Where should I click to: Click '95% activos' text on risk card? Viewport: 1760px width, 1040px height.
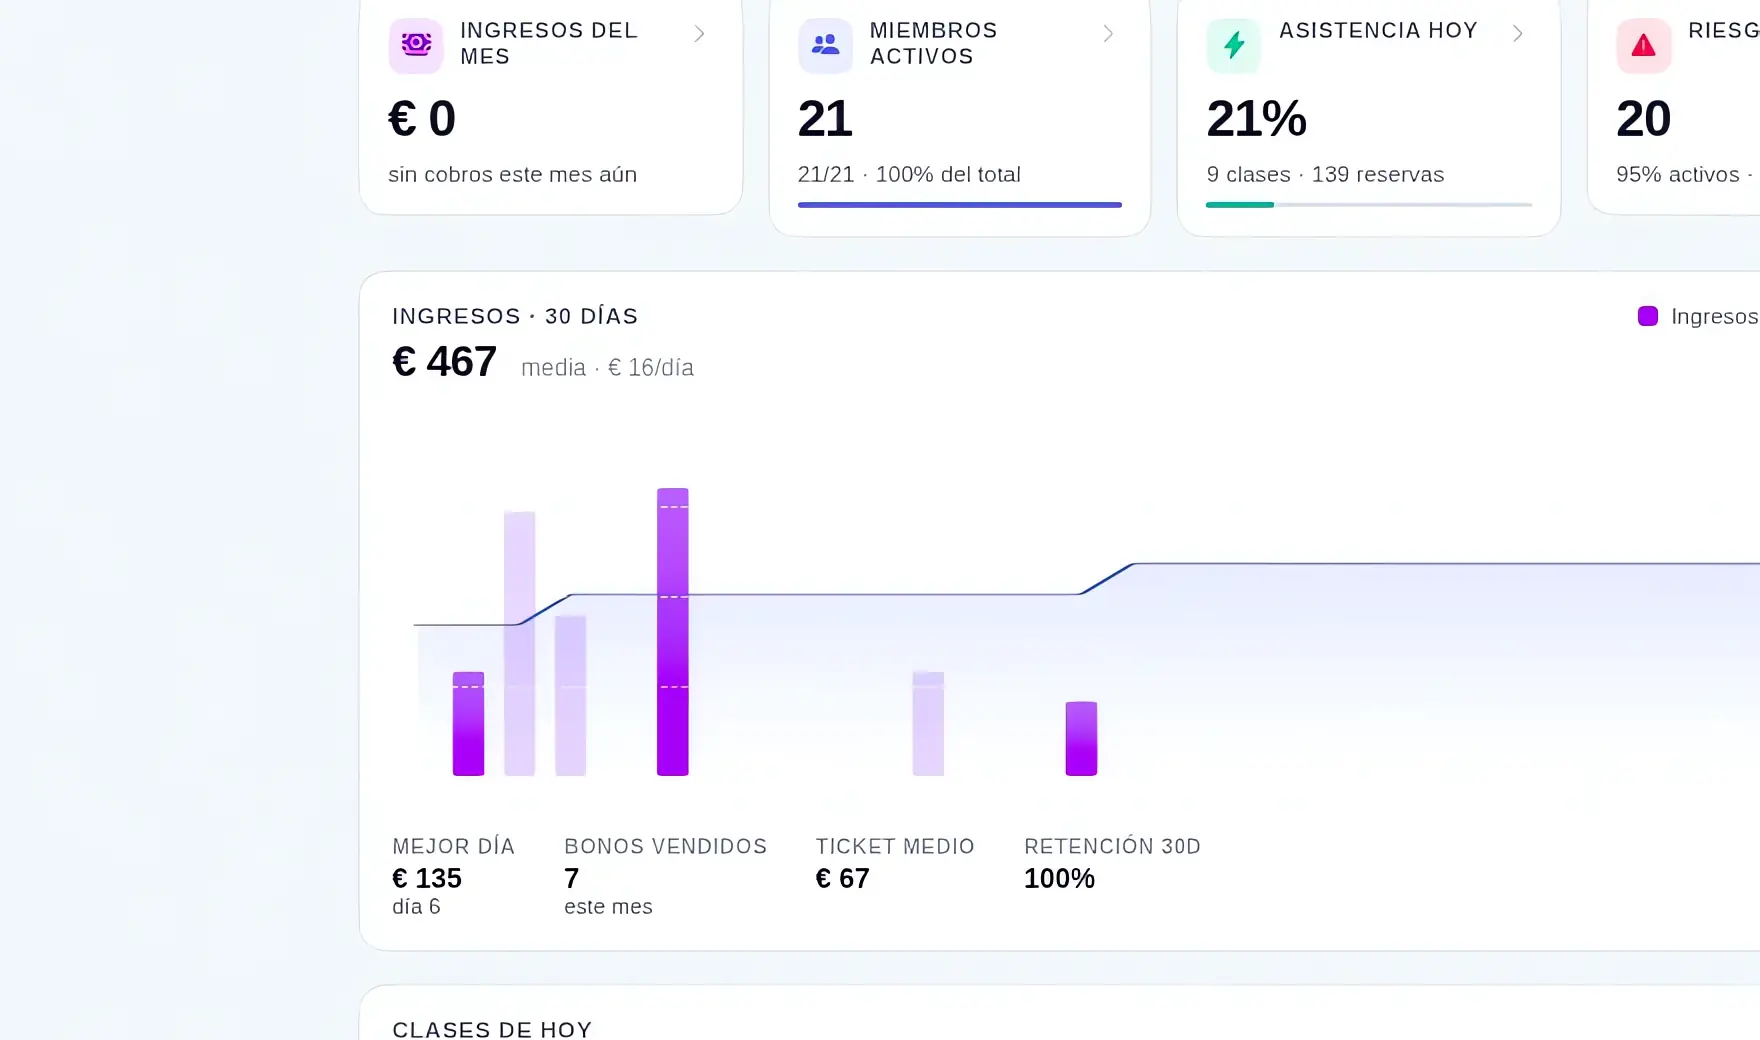tap(1678, 174)
